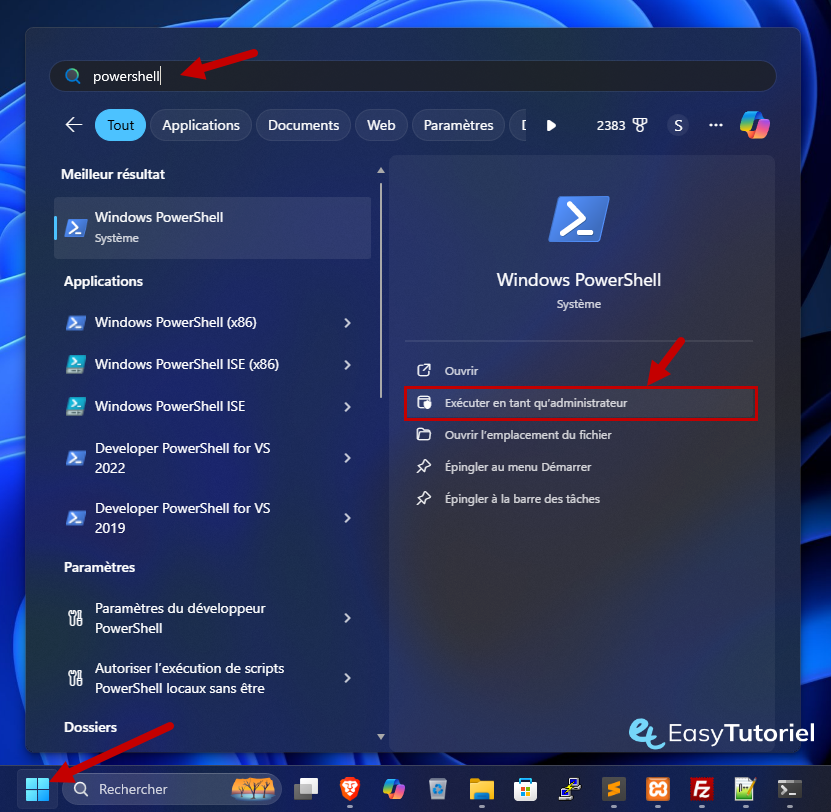Switch to the Applications filter tab

click(201, 125)
